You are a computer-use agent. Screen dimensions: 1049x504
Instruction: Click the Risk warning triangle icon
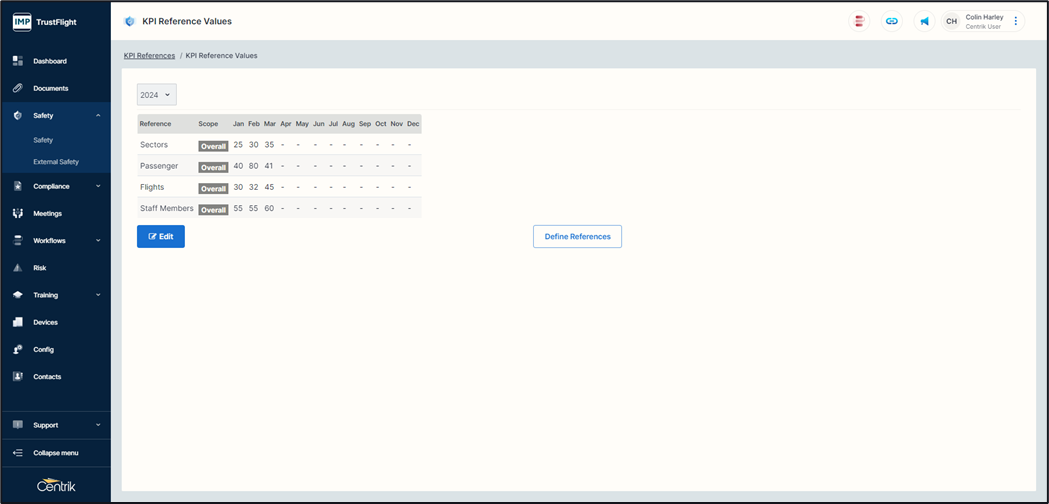pyautogui.click(x=18, y=268)
